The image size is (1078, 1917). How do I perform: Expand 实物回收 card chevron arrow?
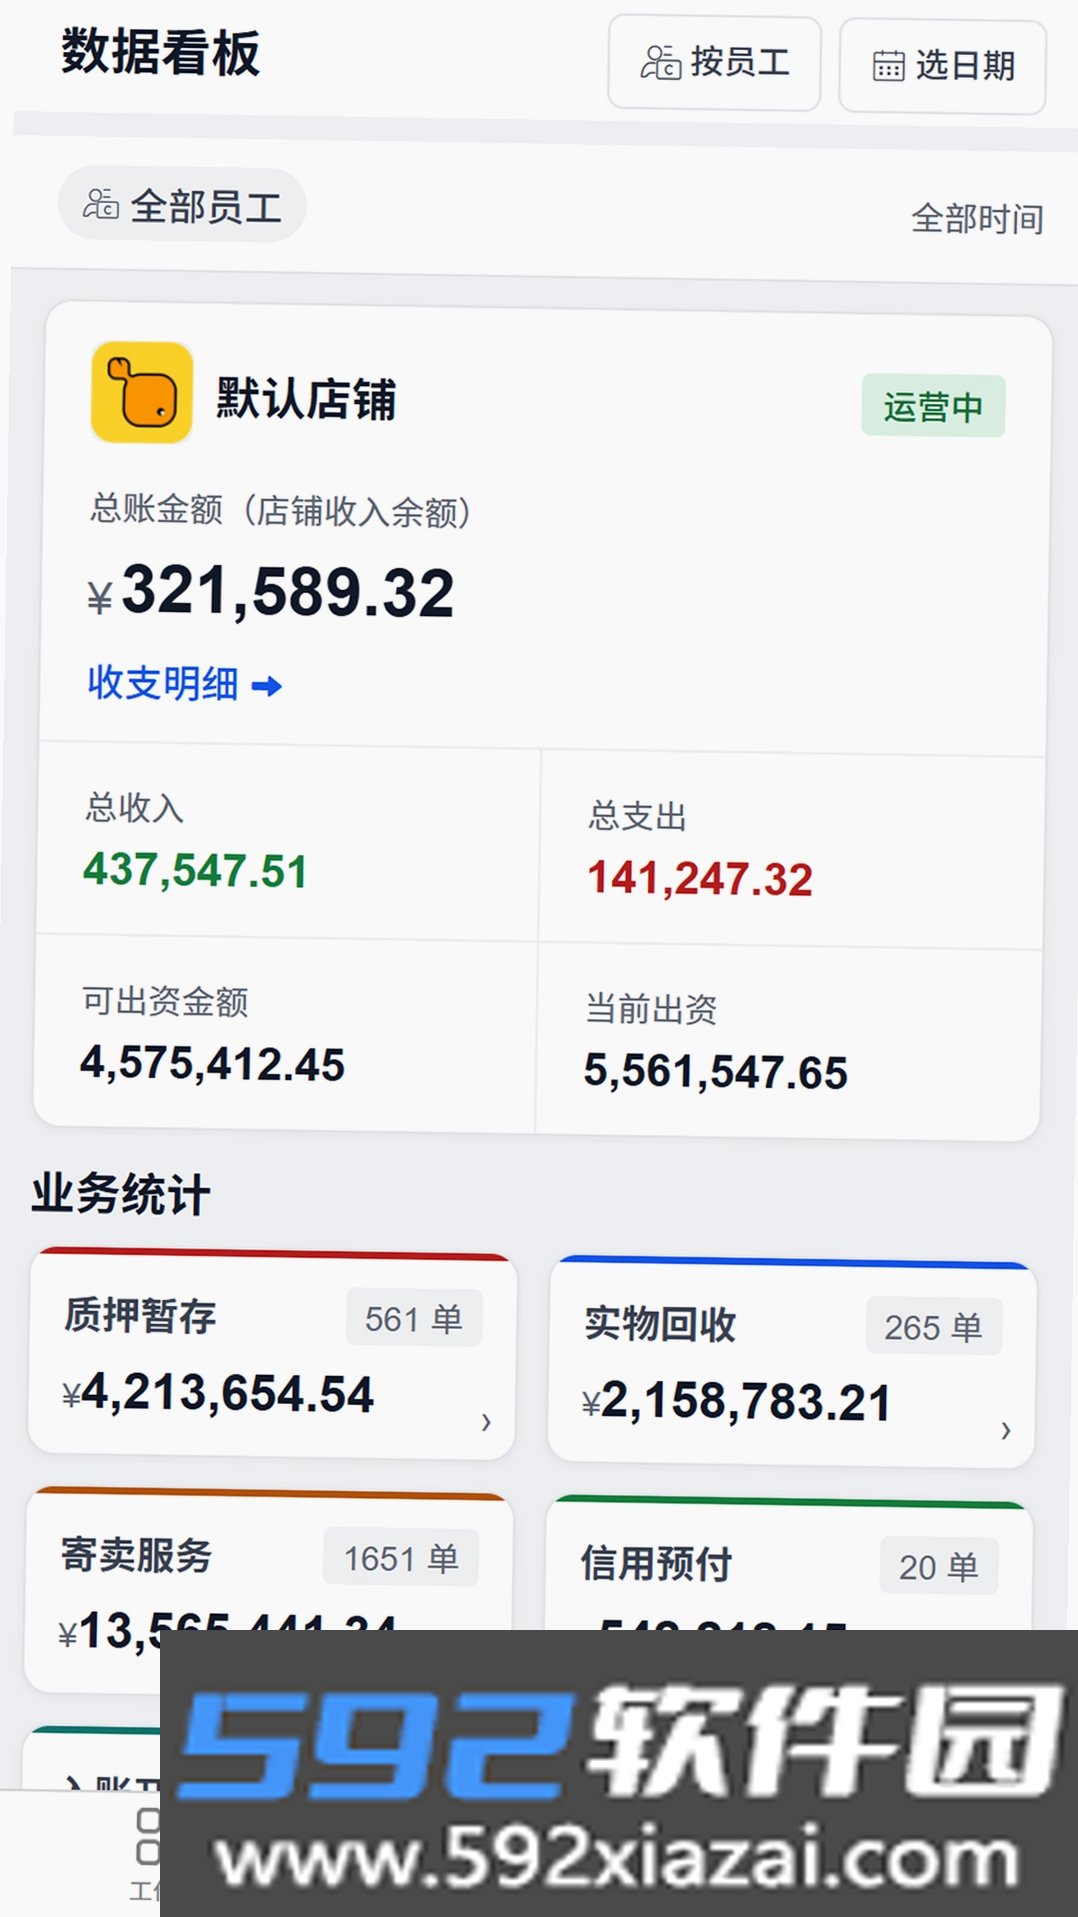coord(1006,1431)
